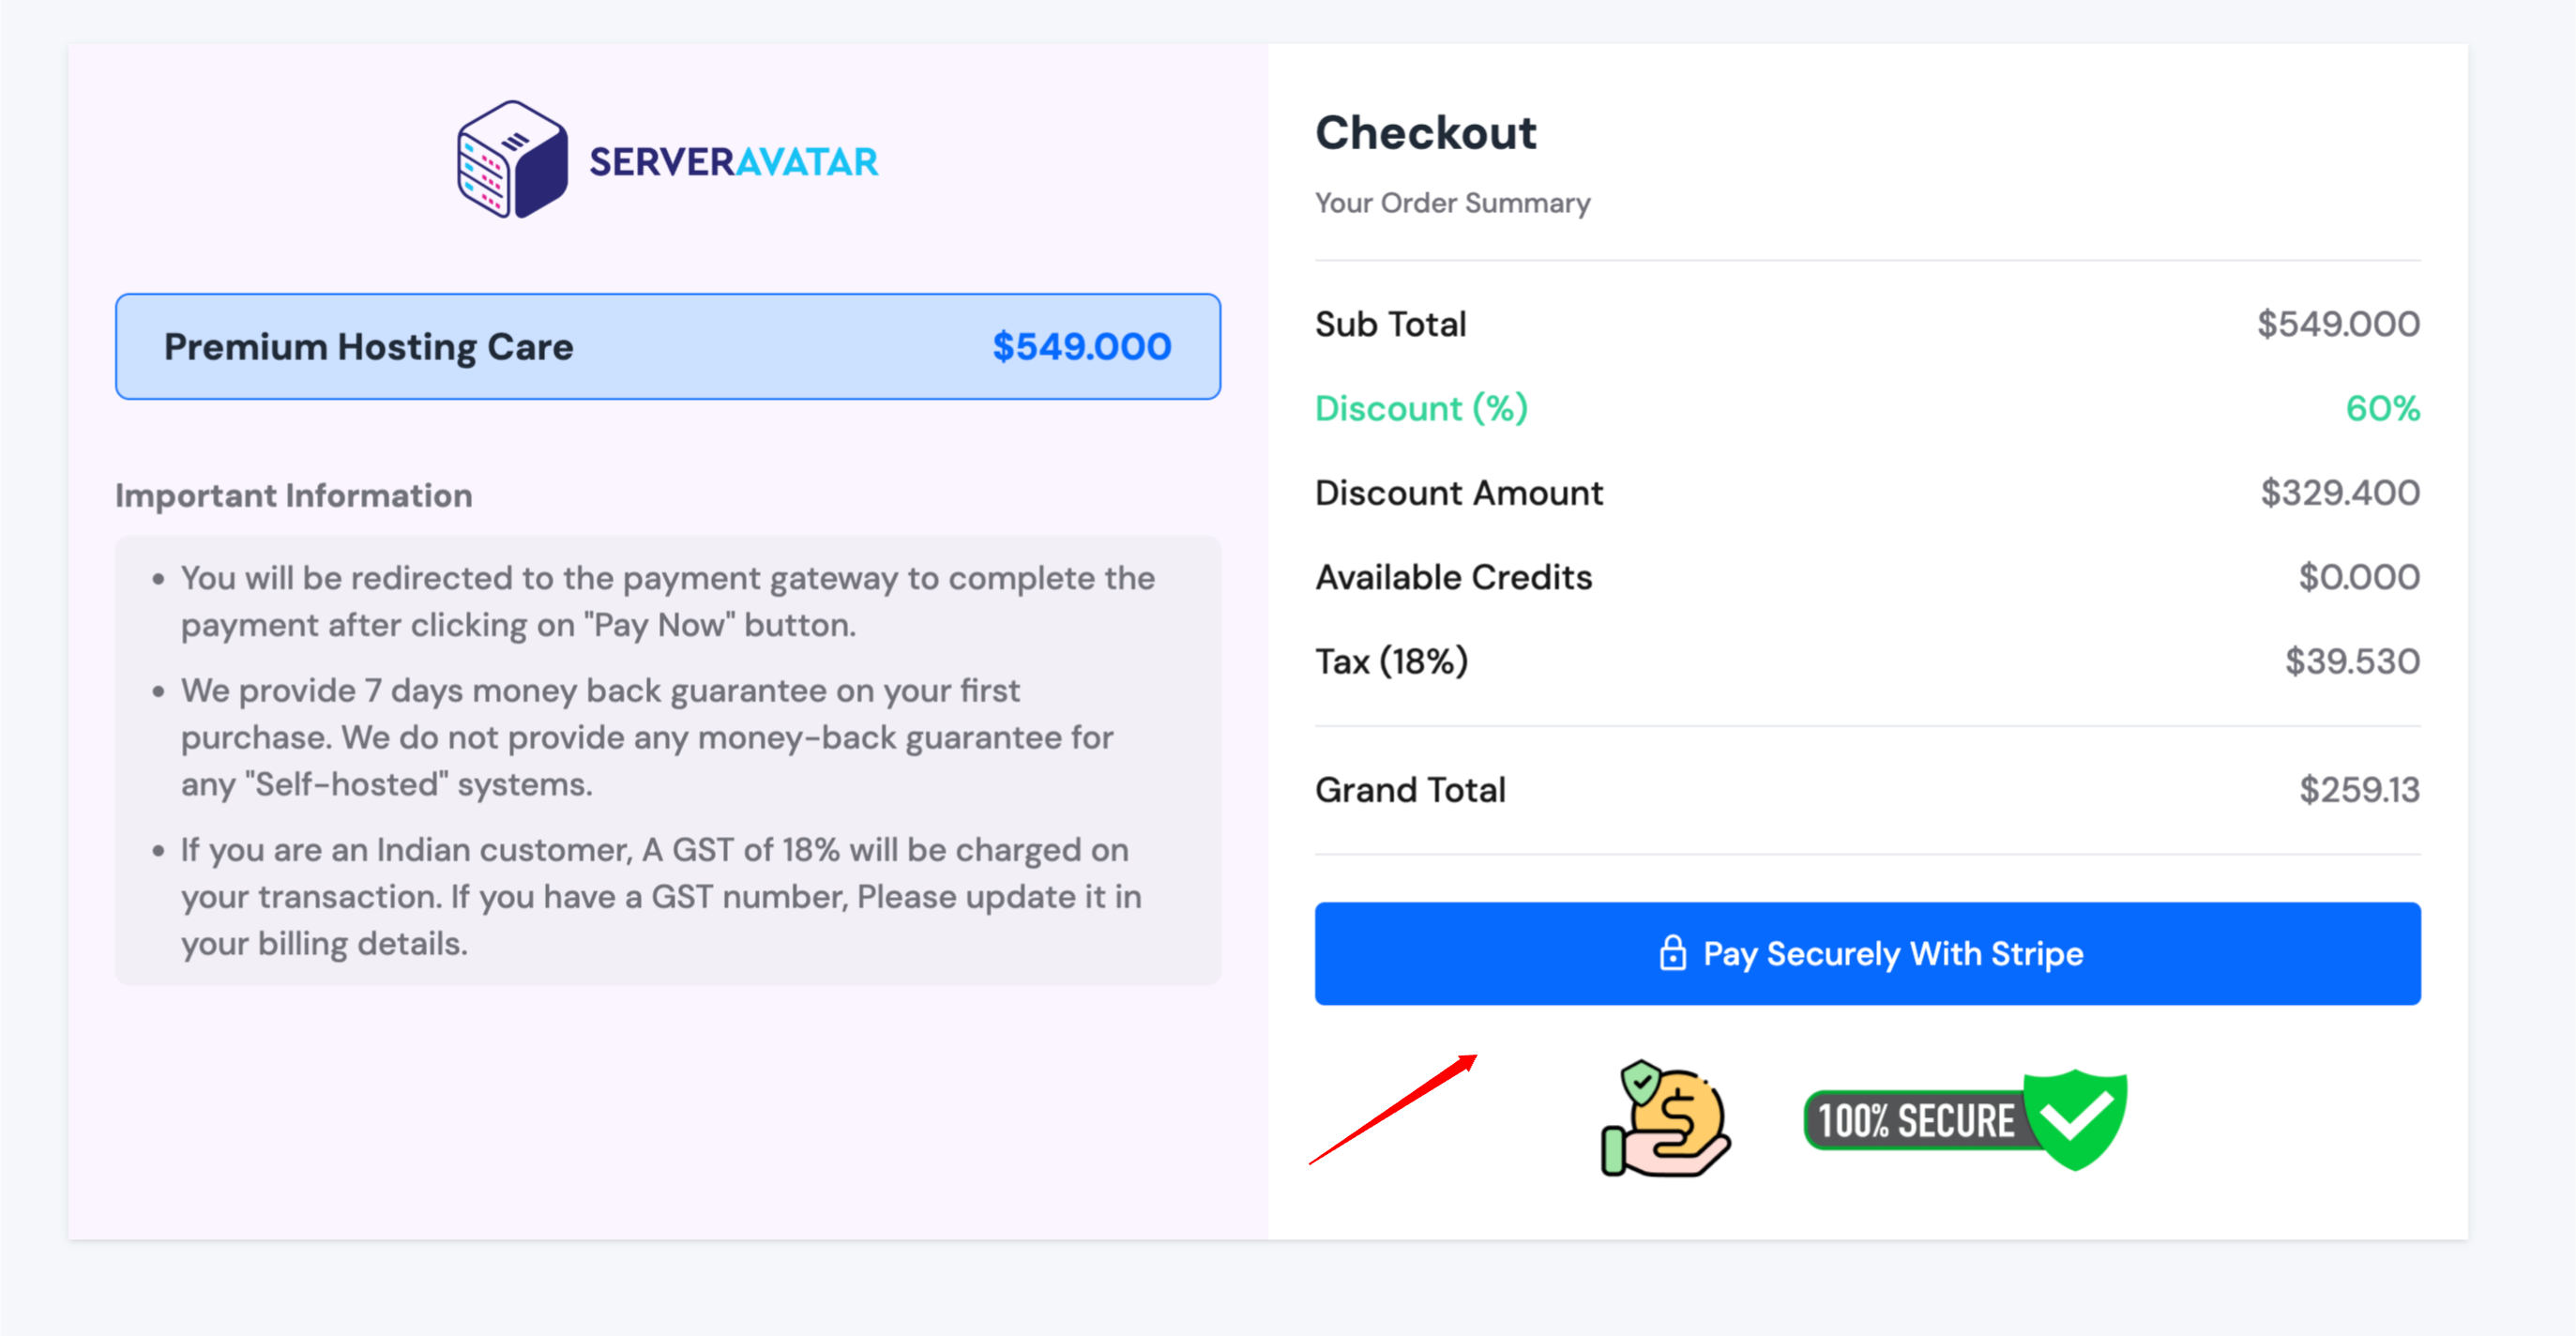Click the ServerAvatar cube logo icon
This screenshot has height=1336, width=2576.
tap(512, 160)
